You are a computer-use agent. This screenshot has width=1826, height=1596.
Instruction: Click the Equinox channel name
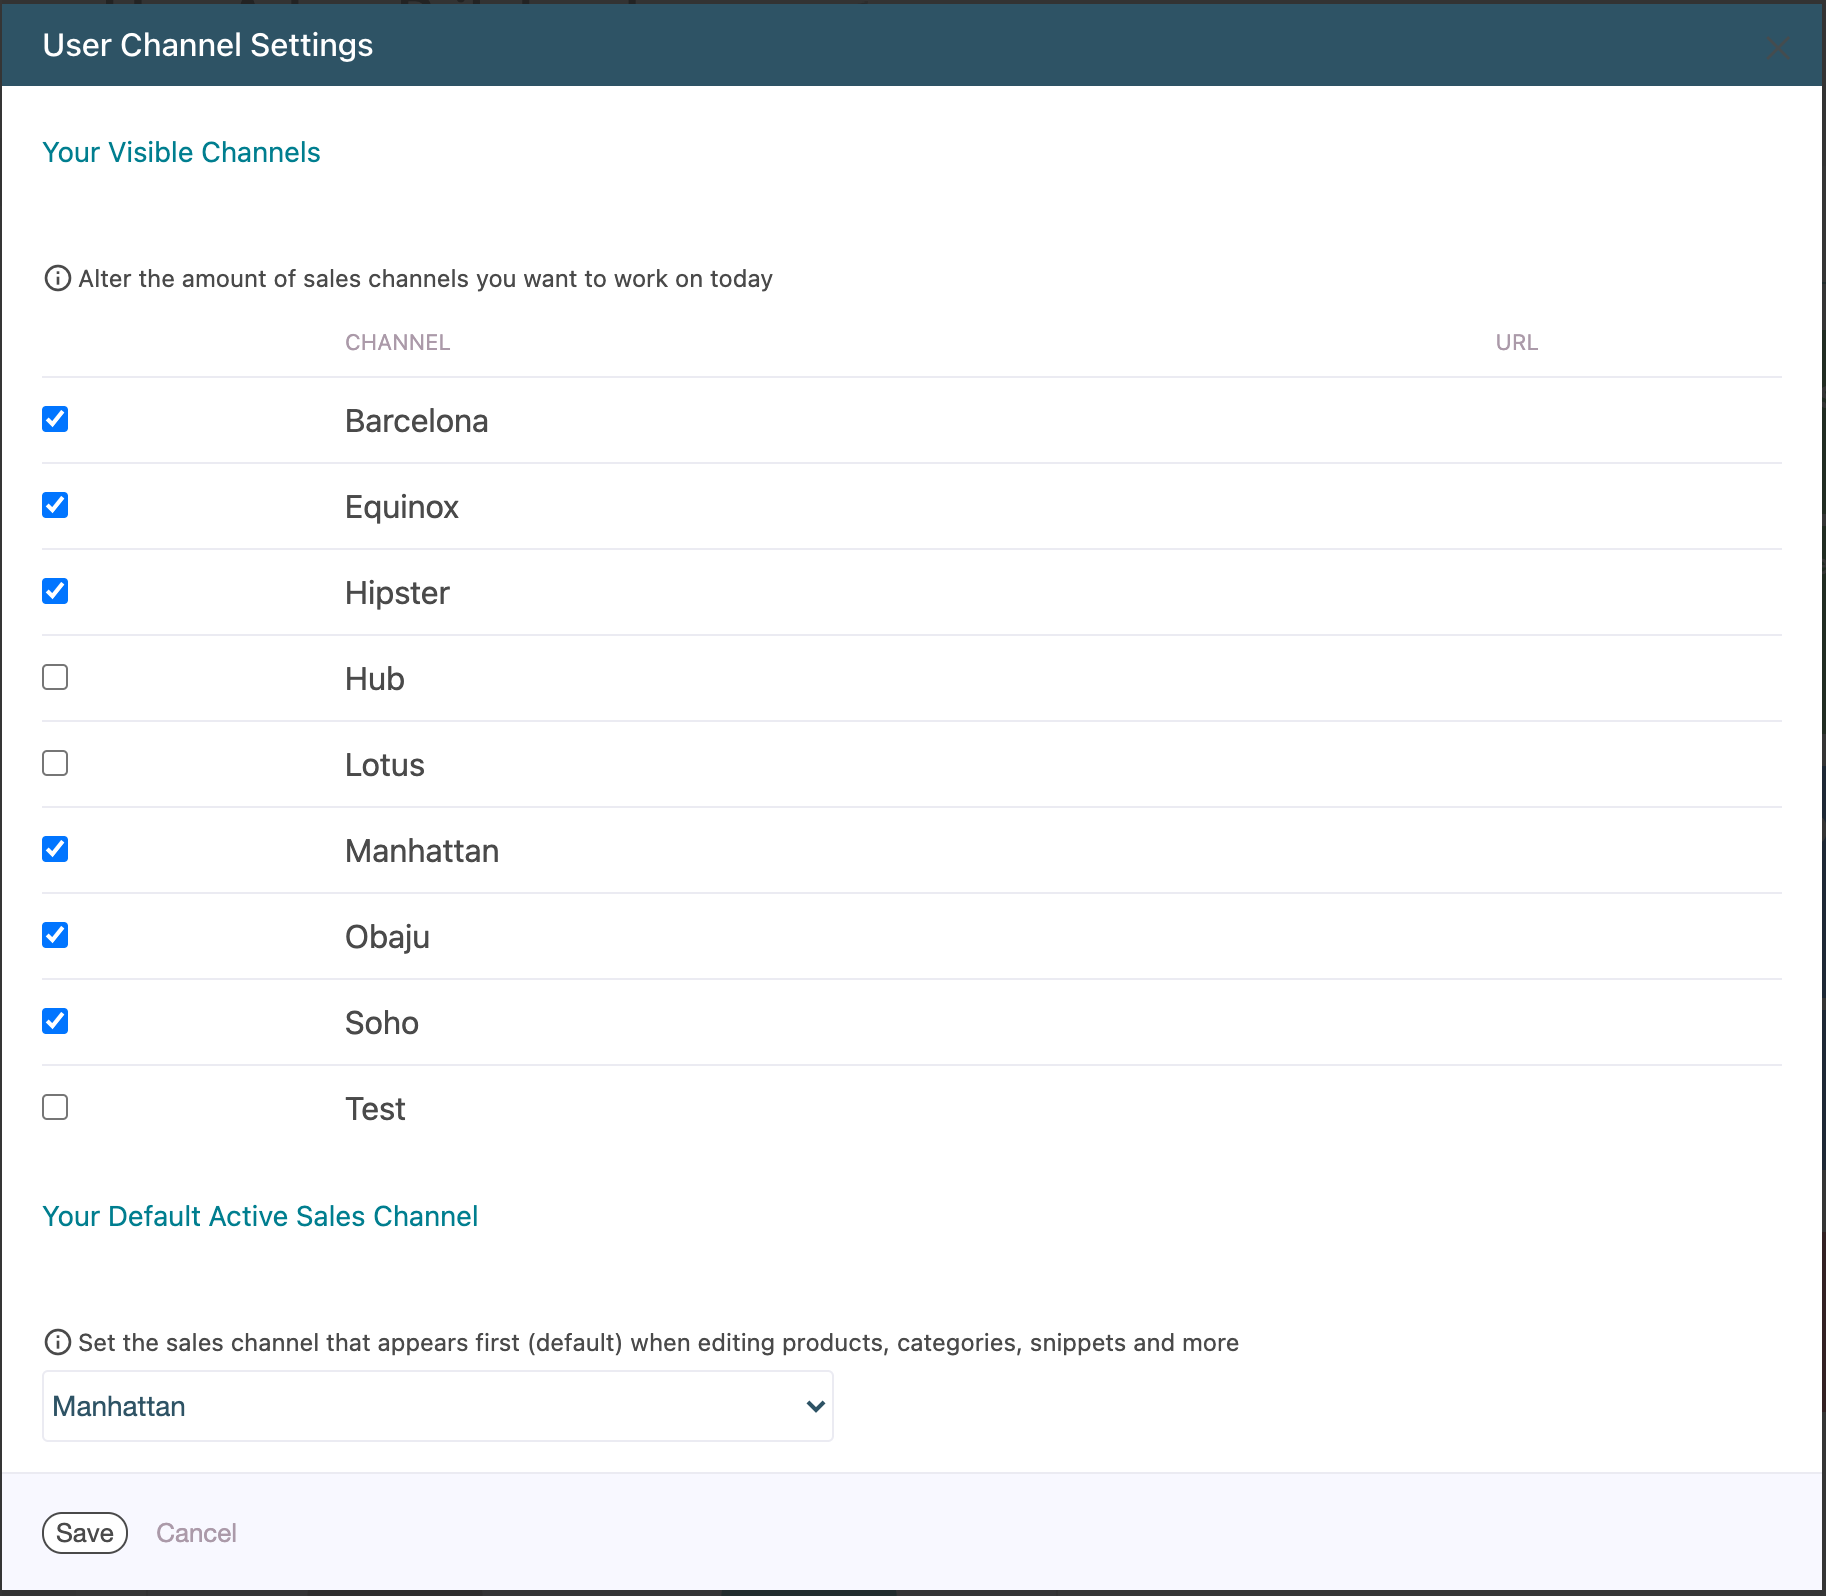click(401, 507)
